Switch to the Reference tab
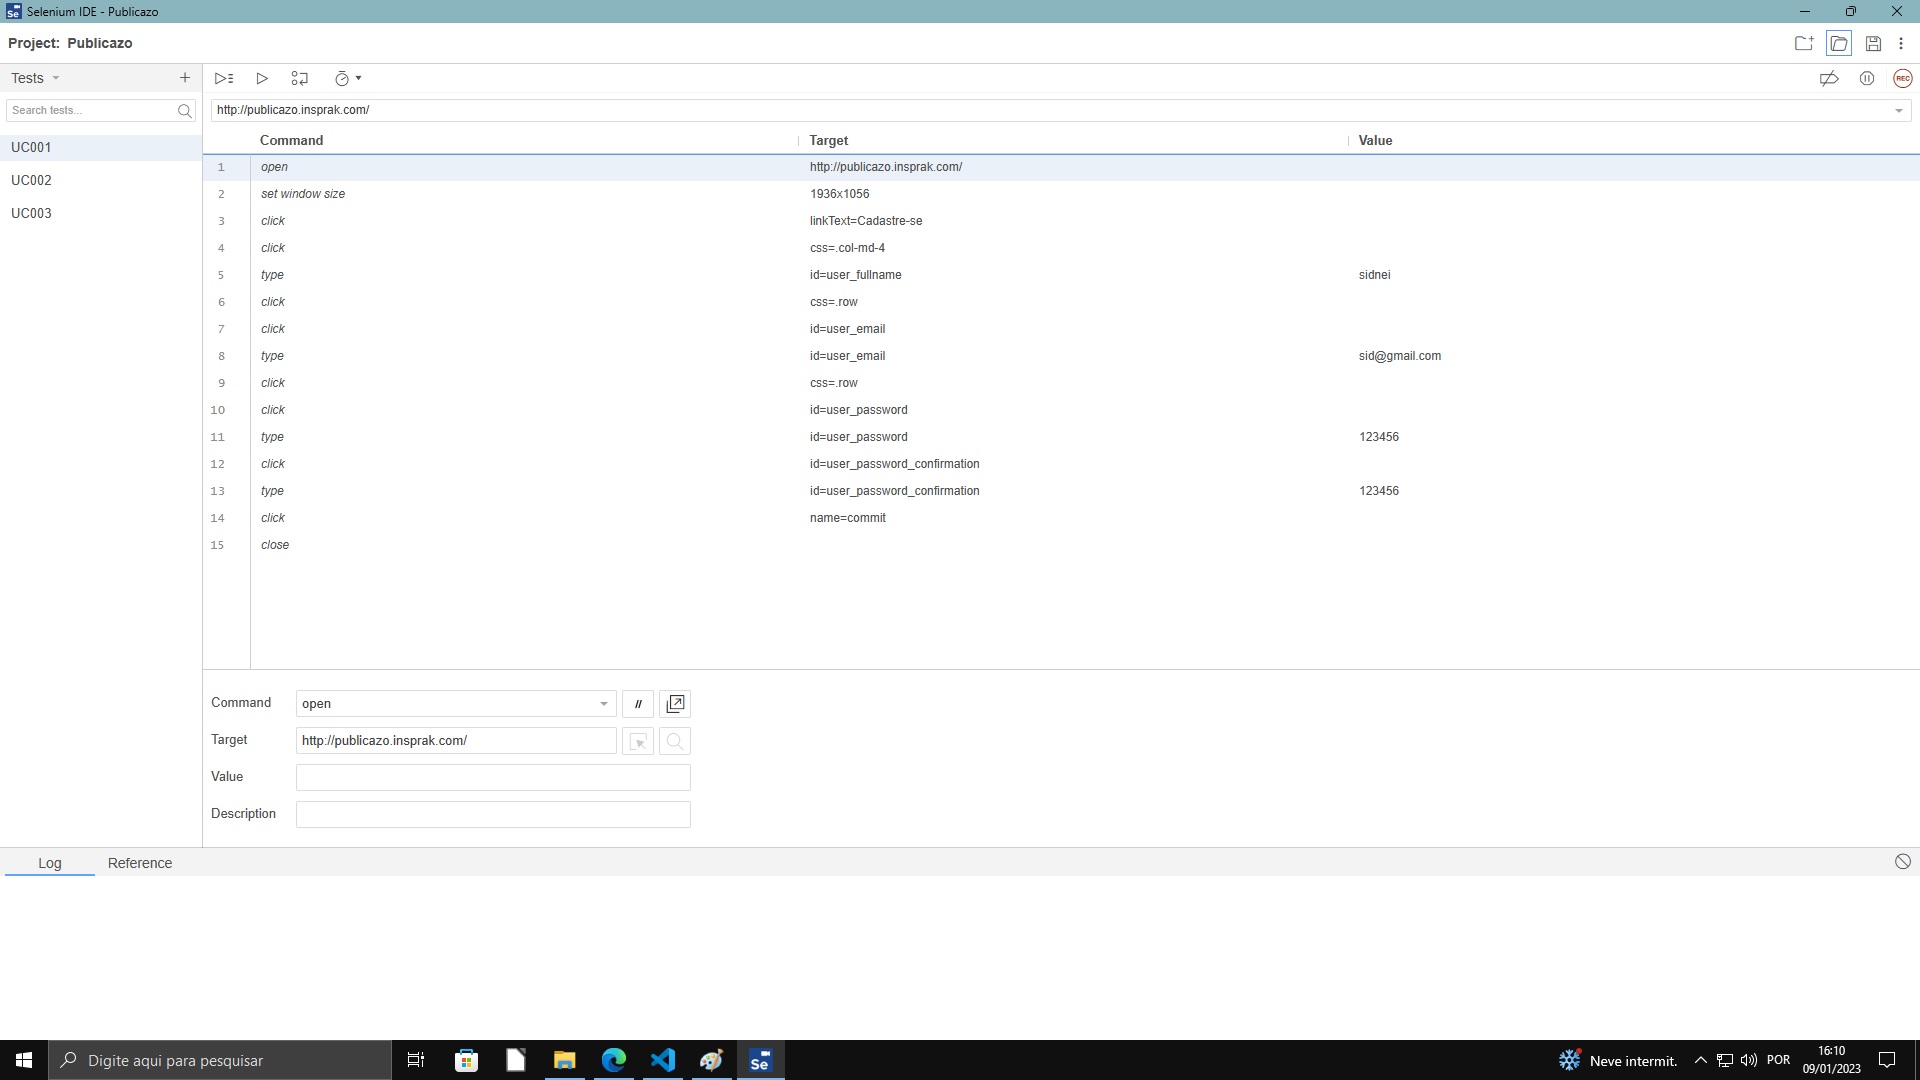Viewport: 1920px width, 1080px height. [x=140, y=863]
